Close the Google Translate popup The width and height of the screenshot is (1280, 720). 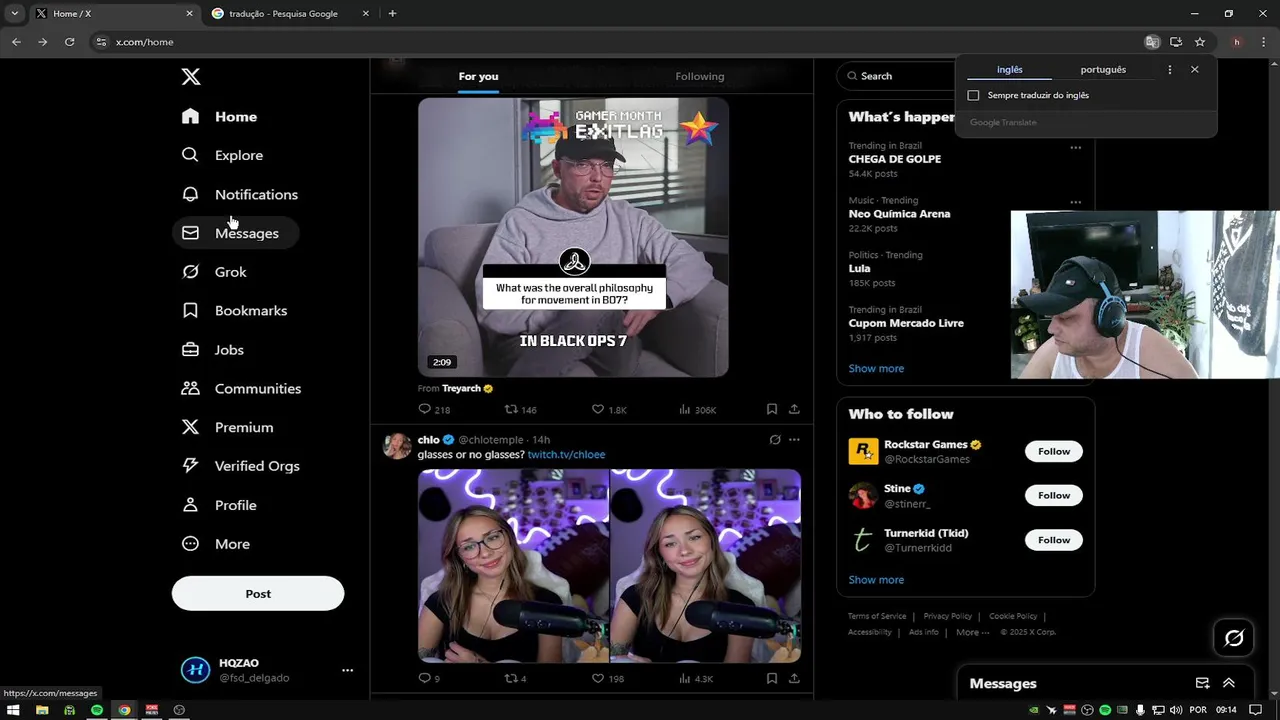[1194, 70]
